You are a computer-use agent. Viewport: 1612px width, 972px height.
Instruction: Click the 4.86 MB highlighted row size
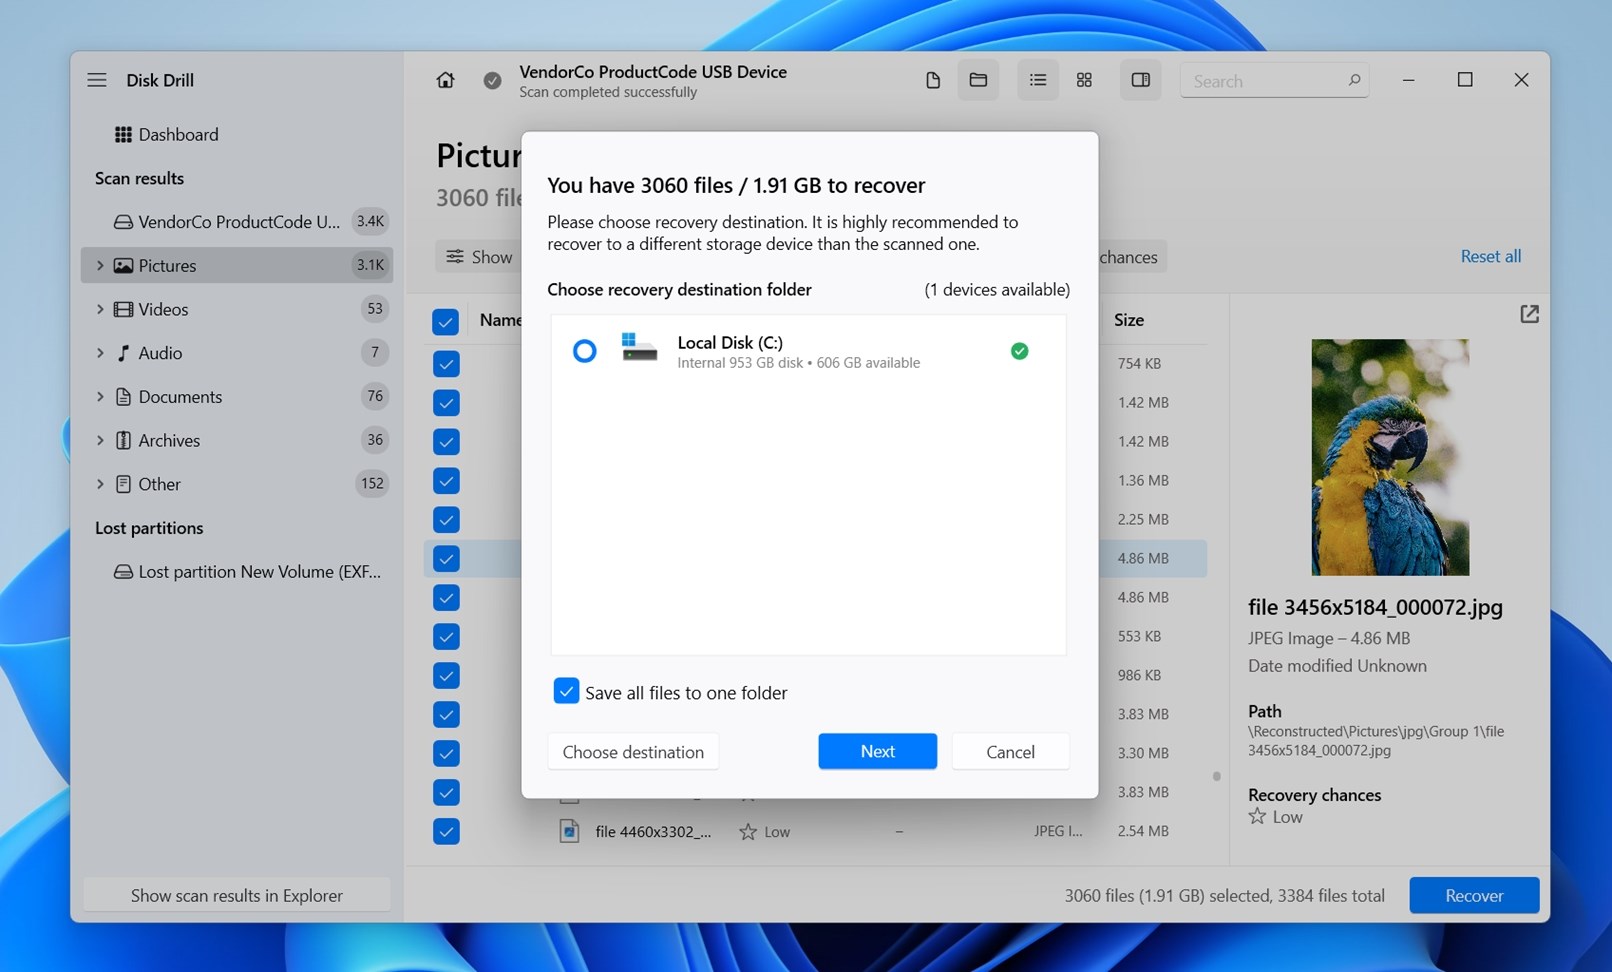[x=1143, y=558]
